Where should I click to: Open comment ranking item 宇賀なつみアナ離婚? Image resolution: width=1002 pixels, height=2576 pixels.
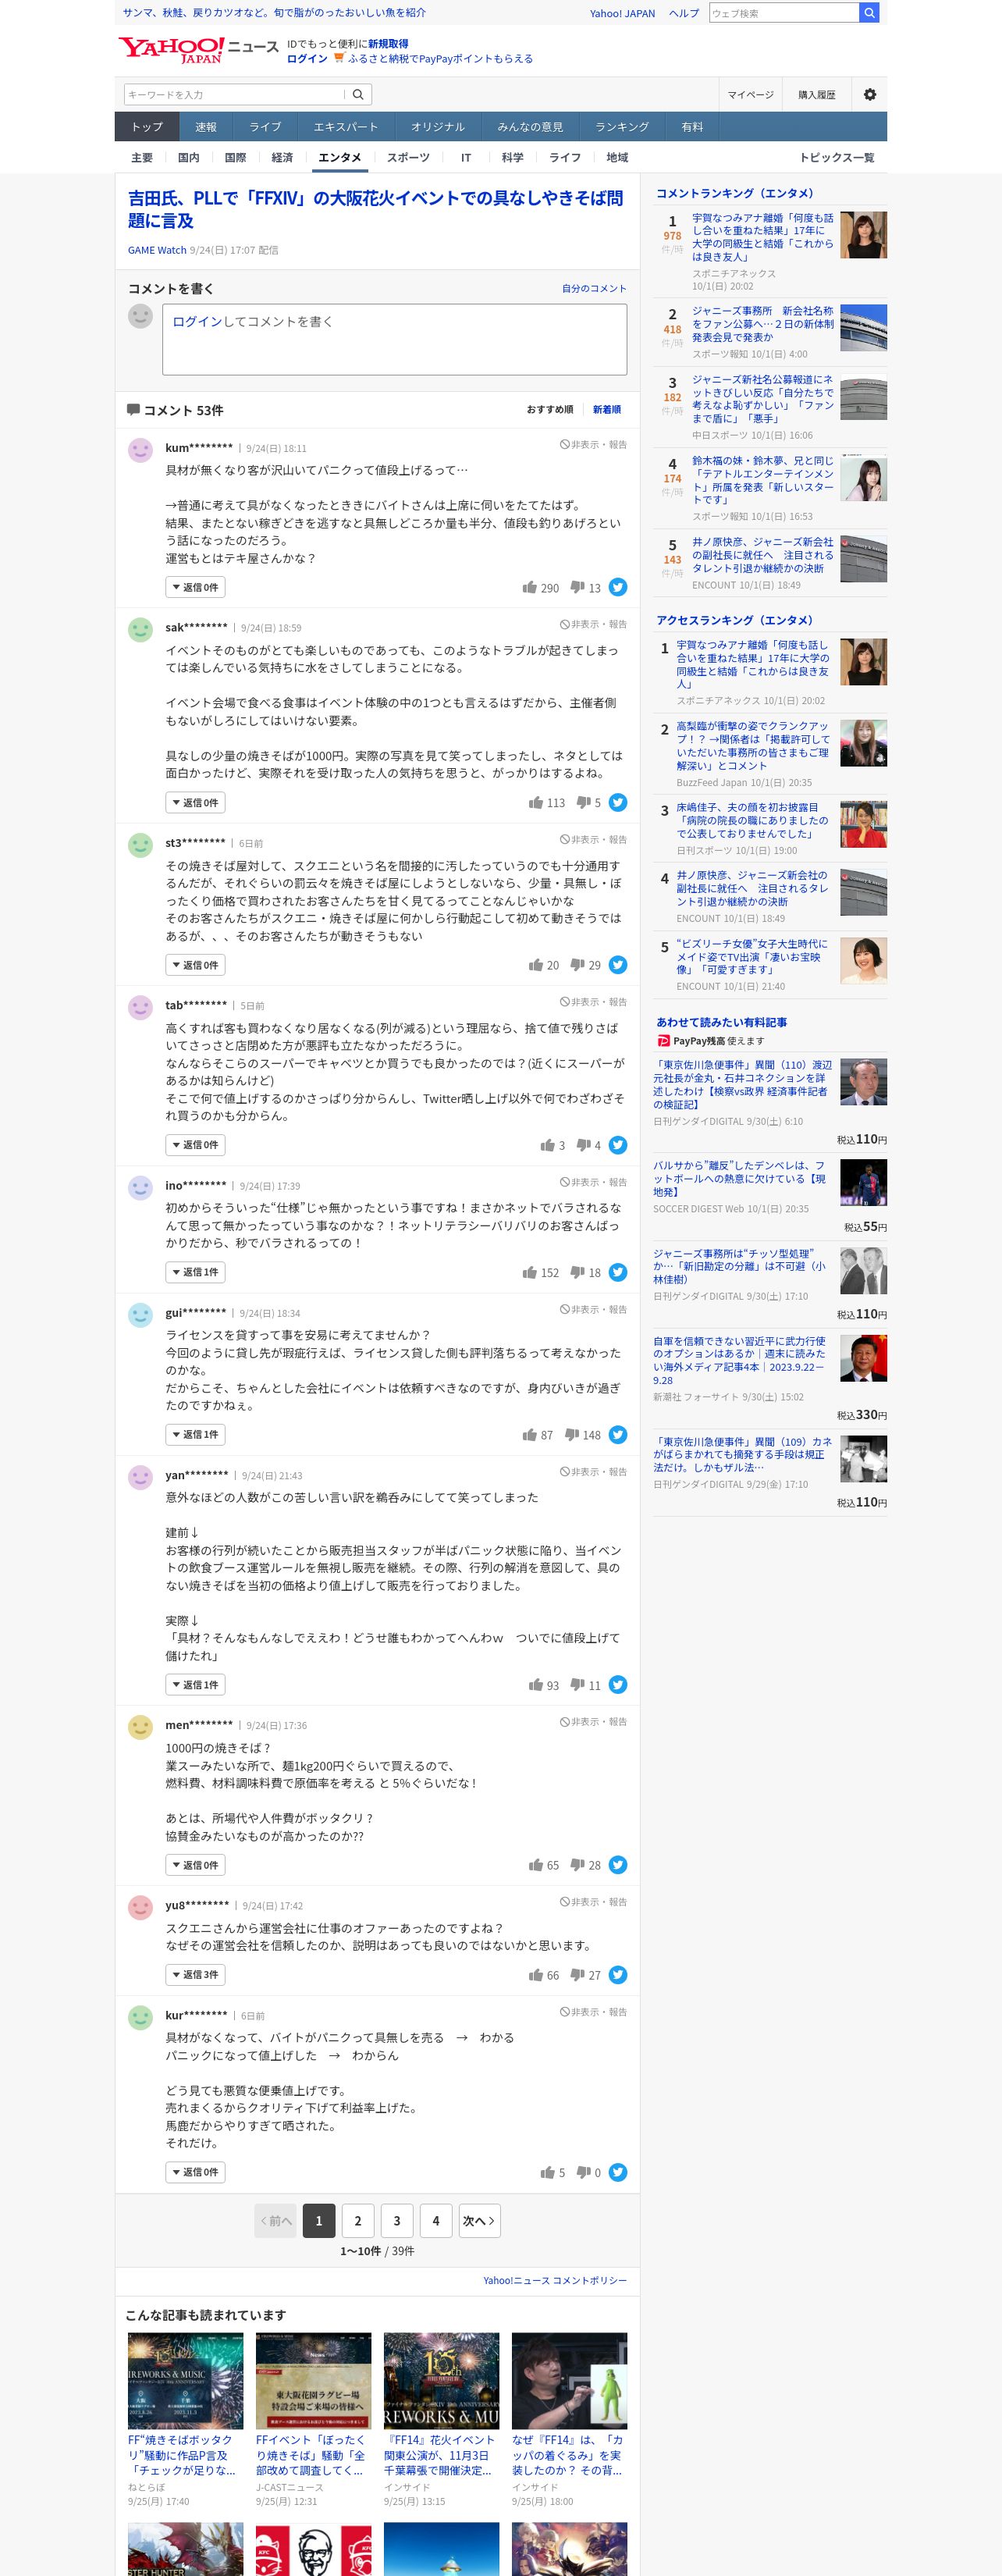click(762, 237)
